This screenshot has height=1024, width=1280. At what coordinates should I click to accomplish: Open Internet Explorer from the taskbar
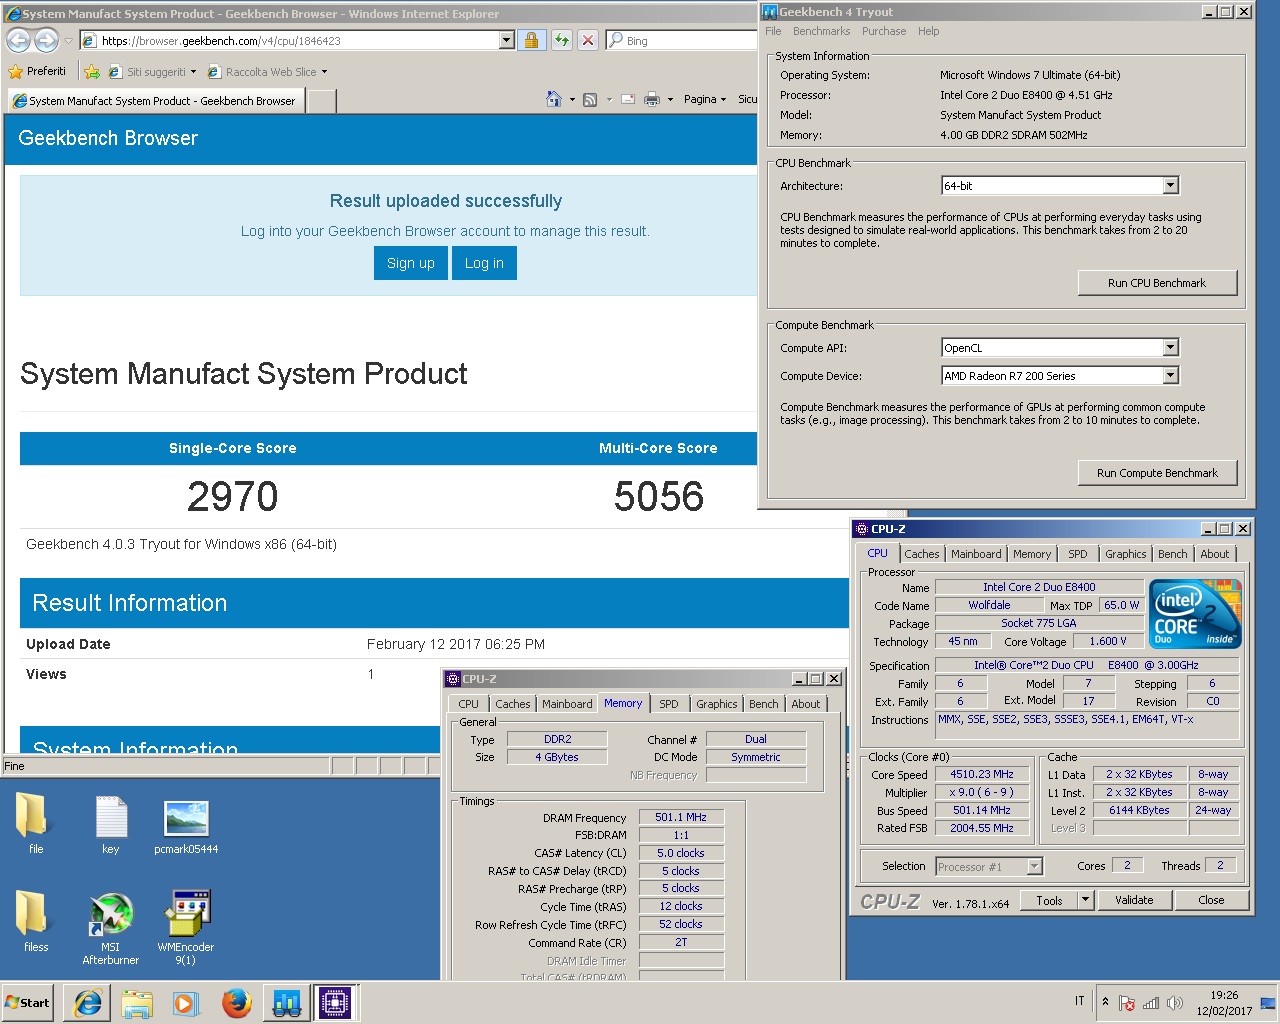coord(88,1003)
